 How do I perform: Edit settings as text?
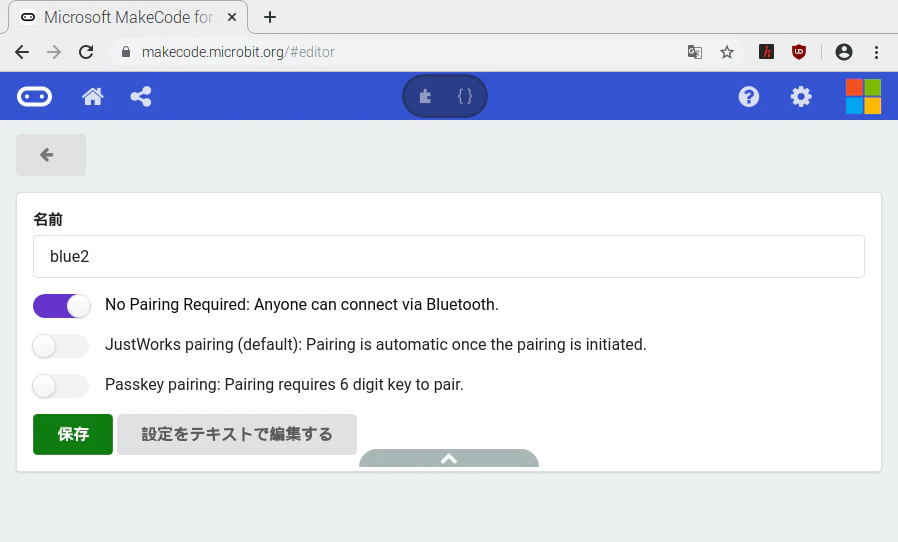(237, 434)
